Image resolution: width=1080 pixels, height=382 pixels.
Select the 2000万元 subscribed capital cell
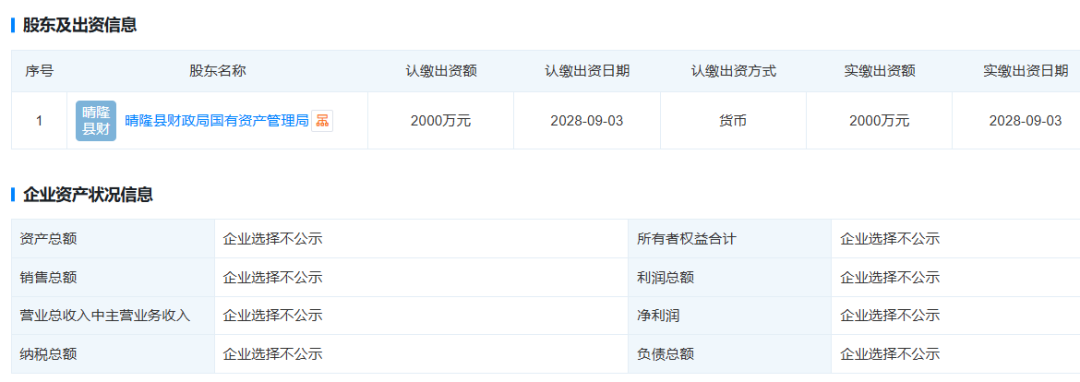441,120
